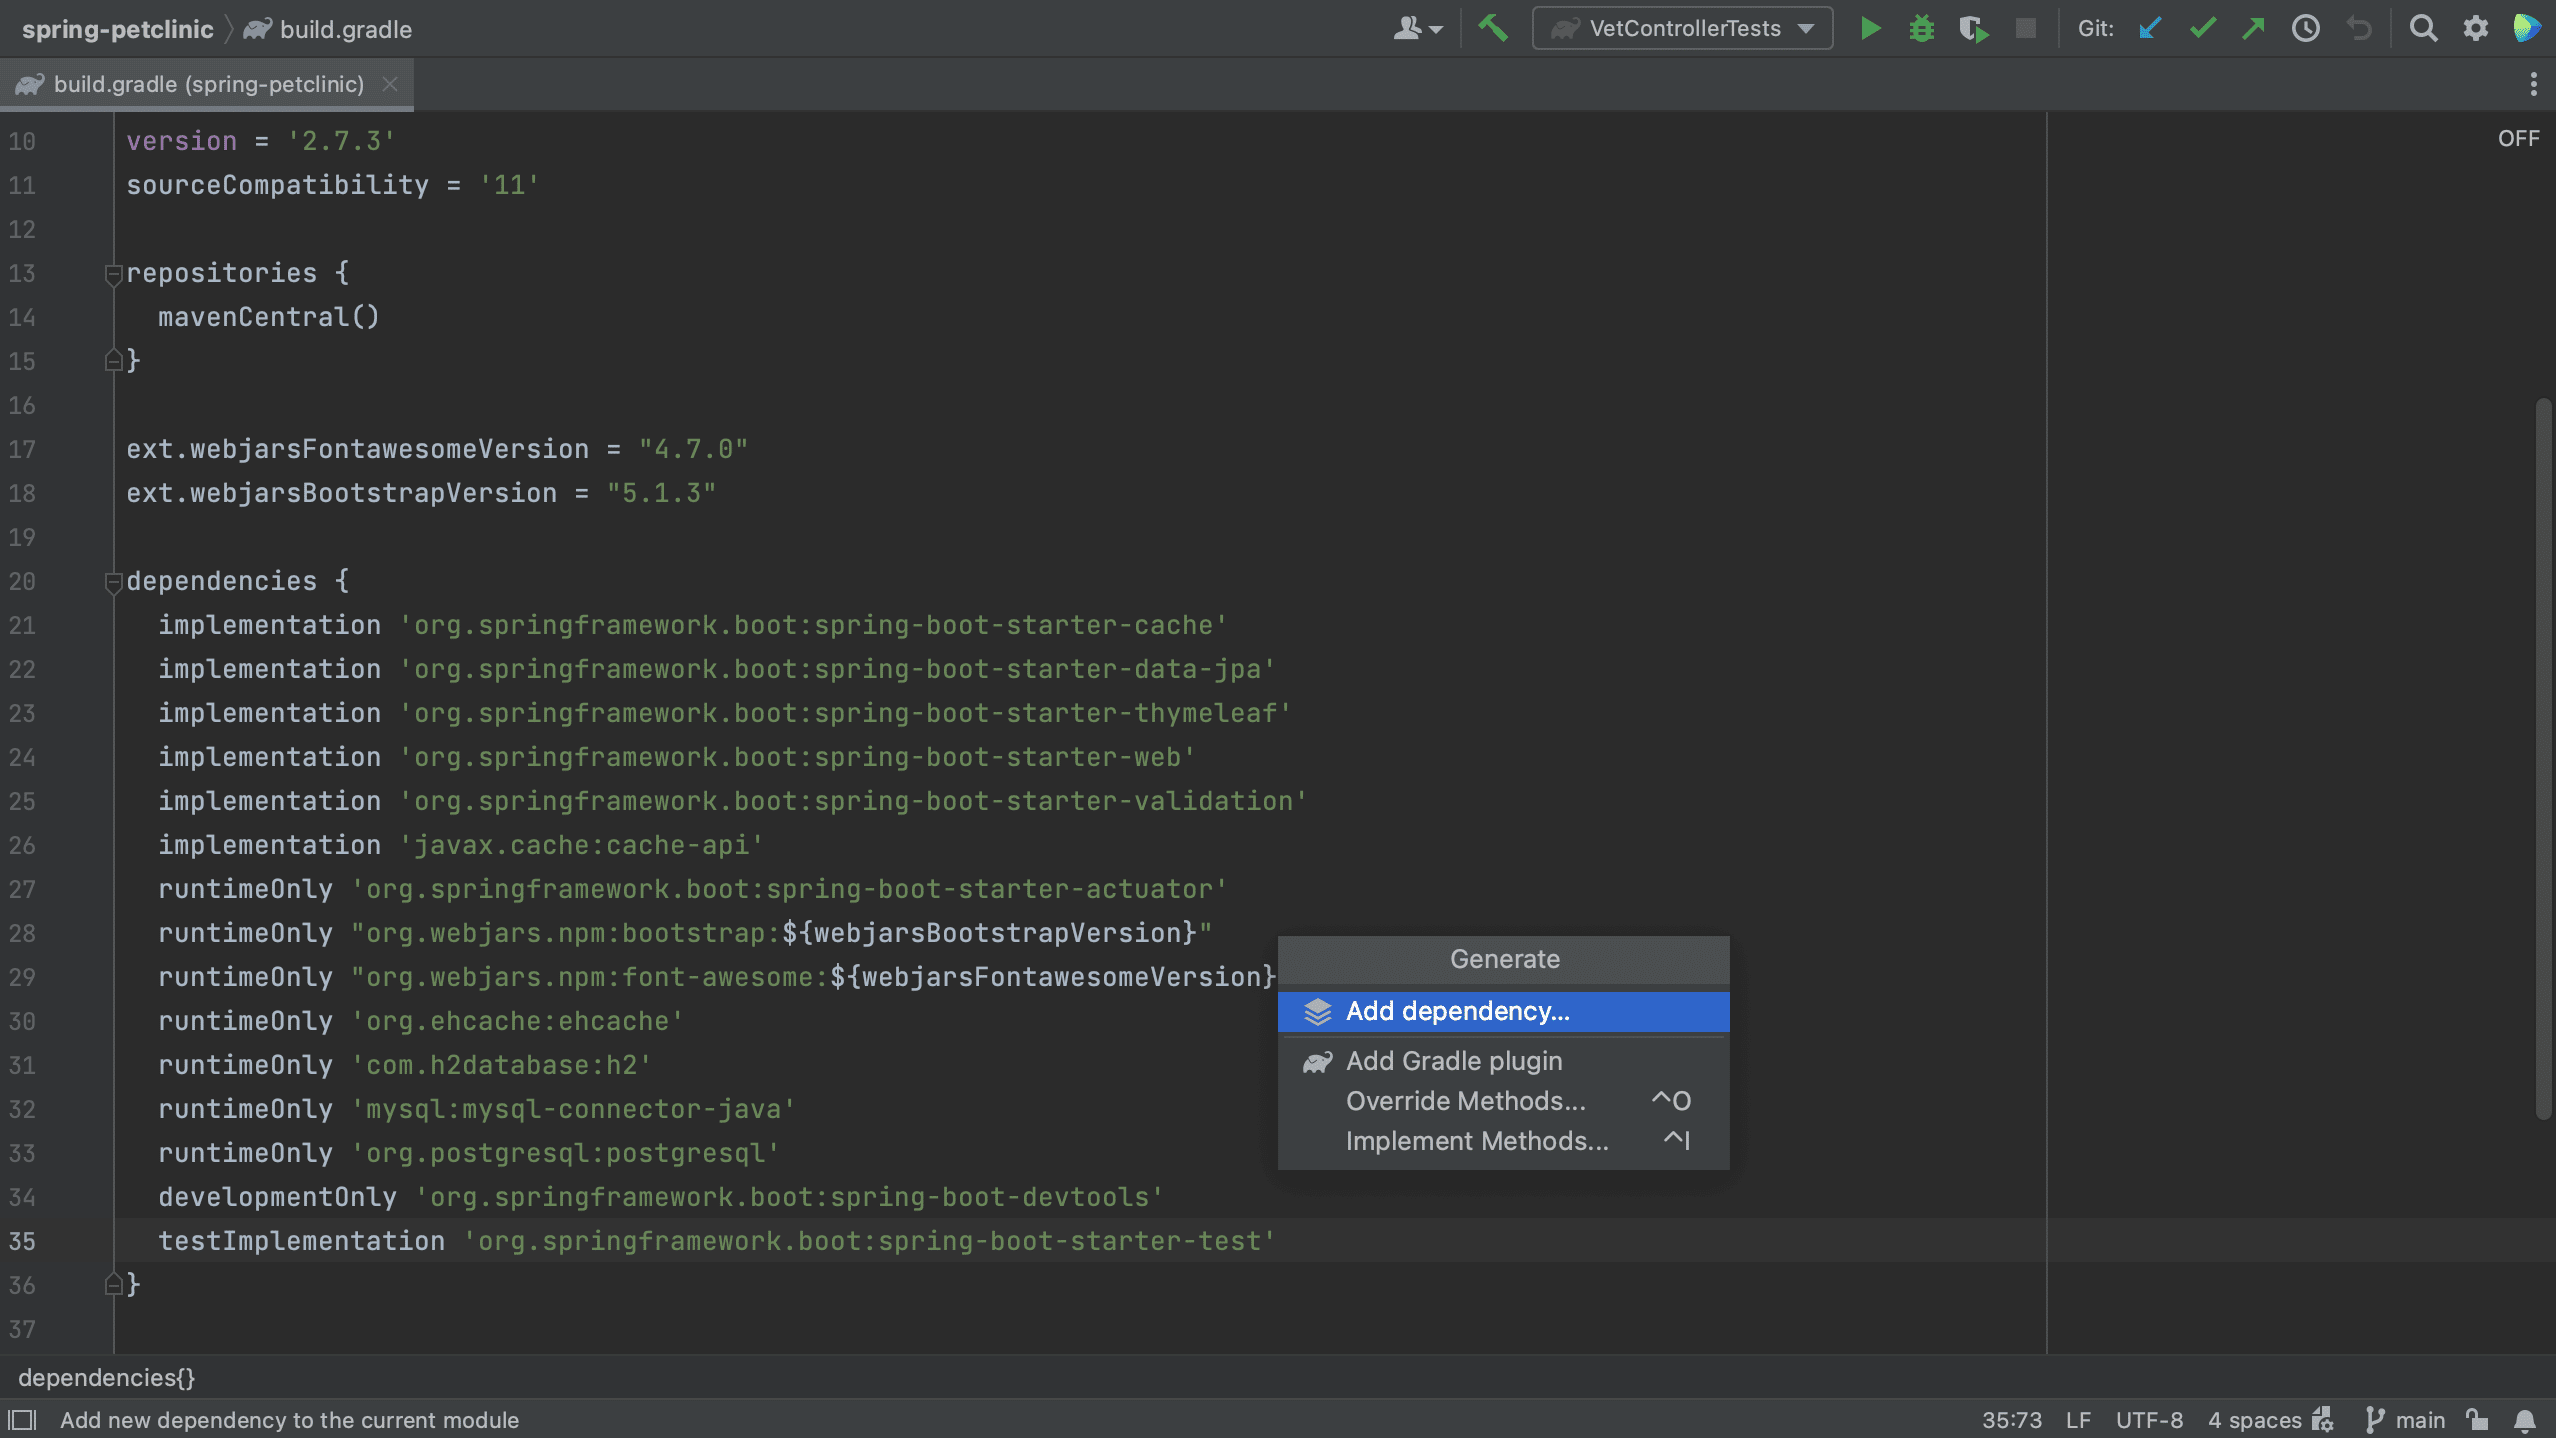
Task: Click the dependencies{} structure breadcrumb
Action: coord(106,1377)
